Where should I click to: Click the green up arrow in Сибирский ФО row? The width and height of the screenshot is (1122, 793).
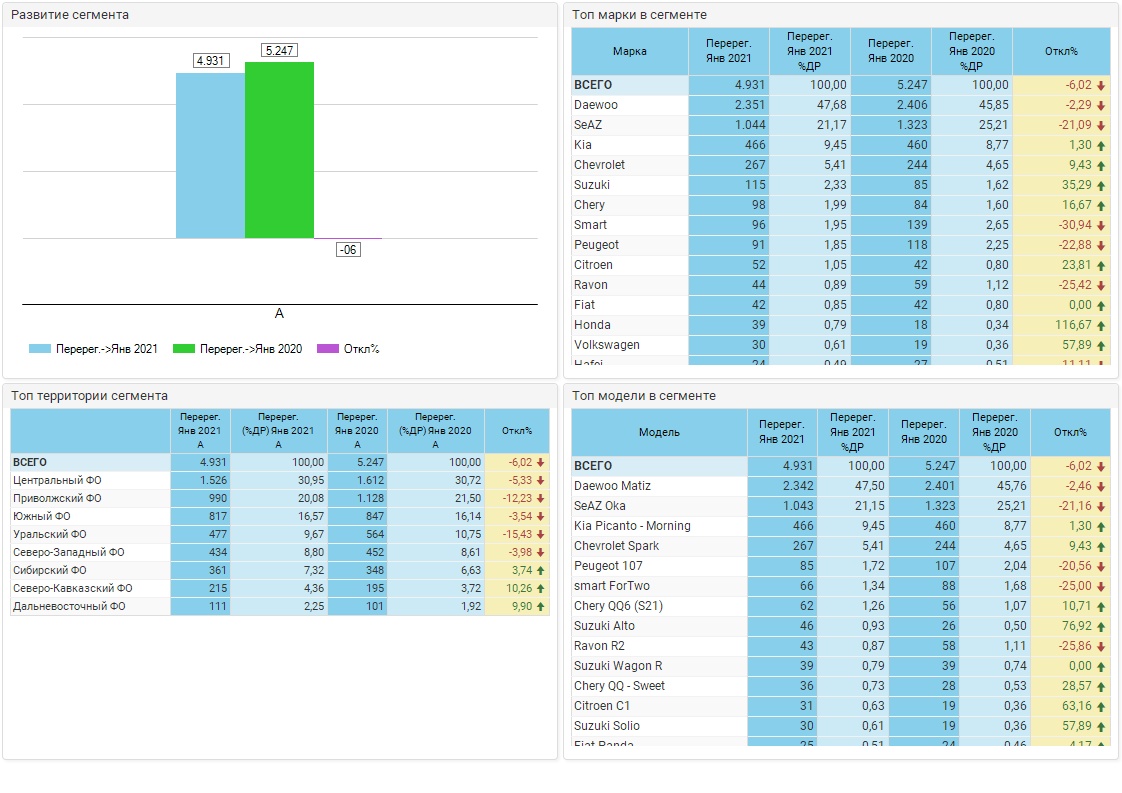540,570
